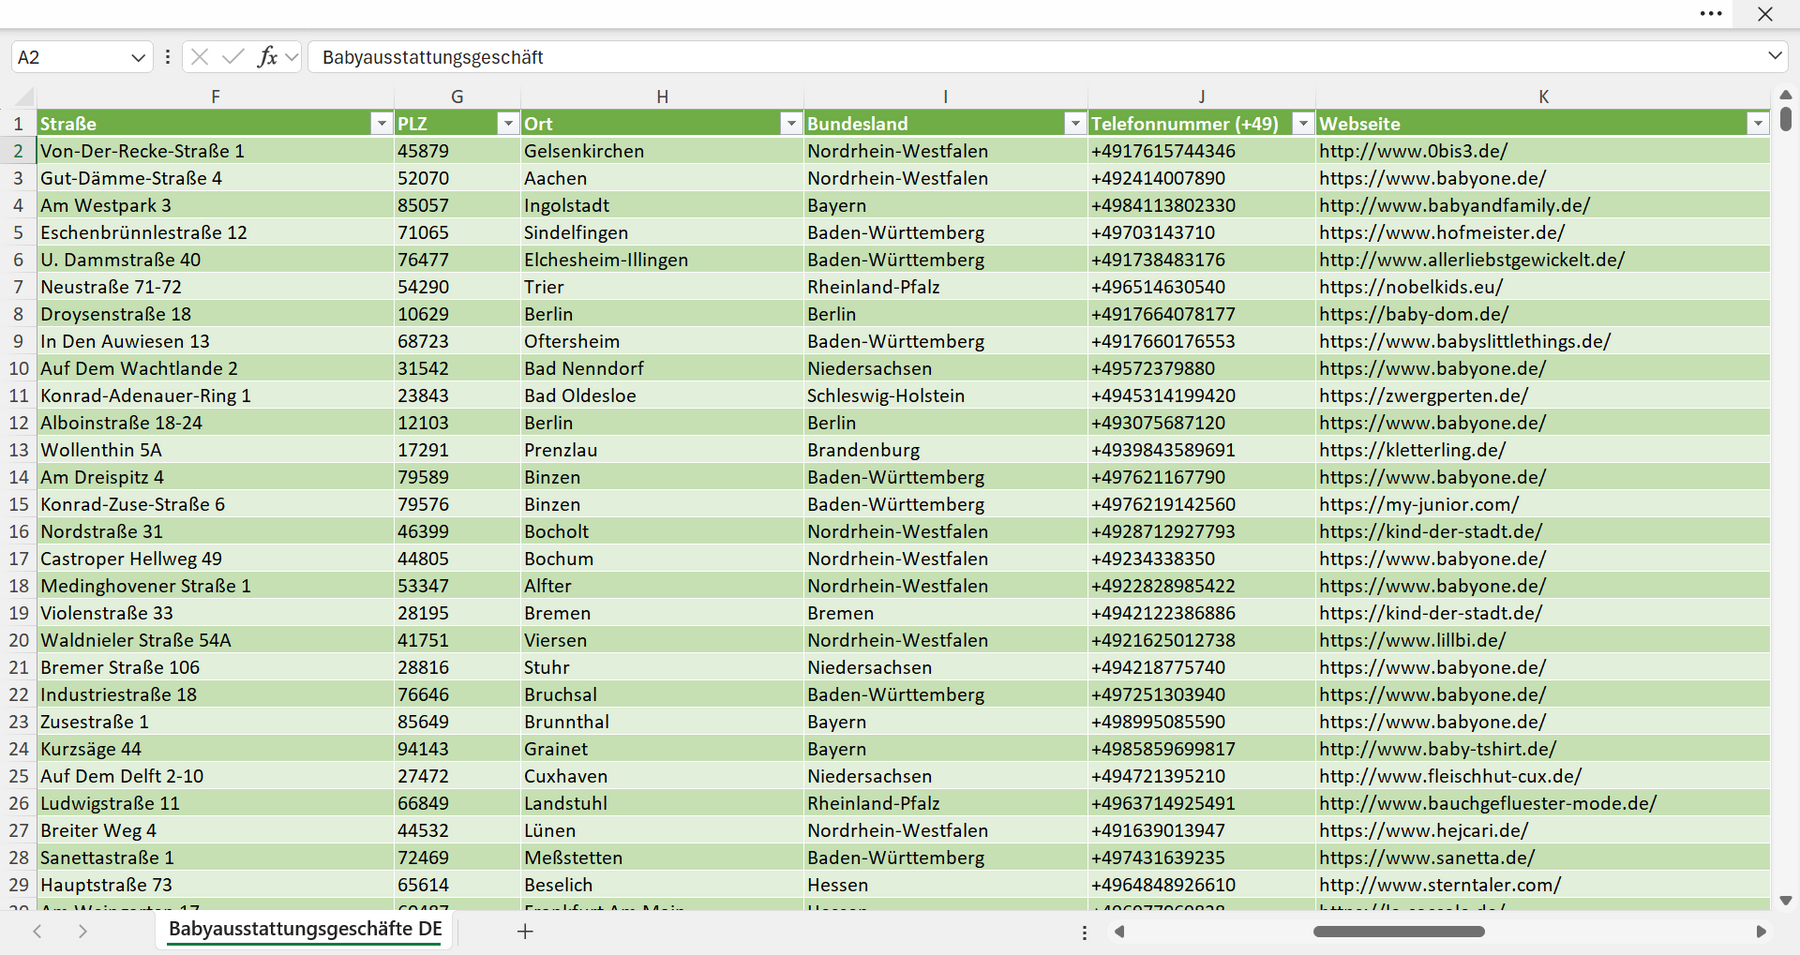
Task: Select cell Elchesheim-Illingen
Action: tap(662, 259)
